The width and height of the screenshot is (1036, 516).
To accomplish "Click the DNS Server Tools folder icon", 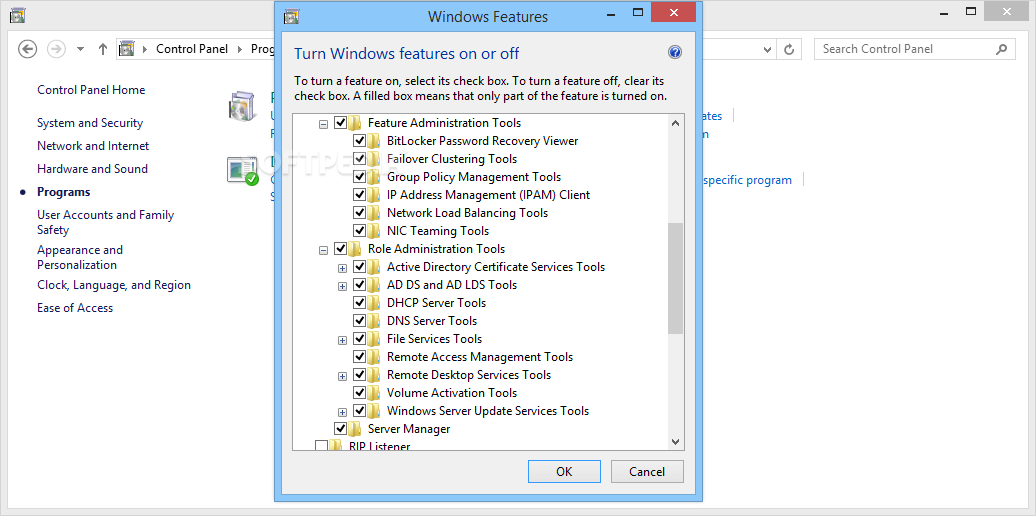I will [x=374, y=320].
